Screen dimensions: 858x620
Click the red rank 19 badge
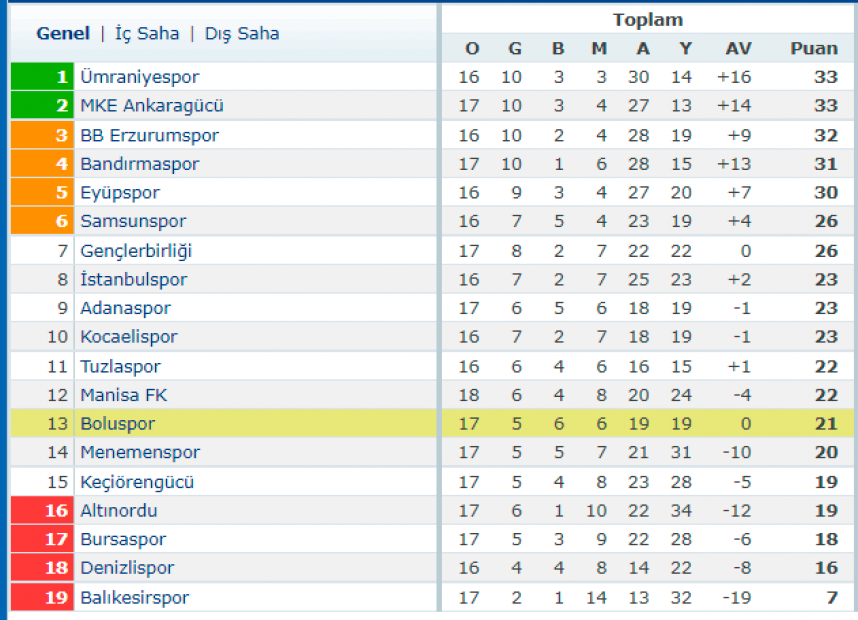point(42,598)
